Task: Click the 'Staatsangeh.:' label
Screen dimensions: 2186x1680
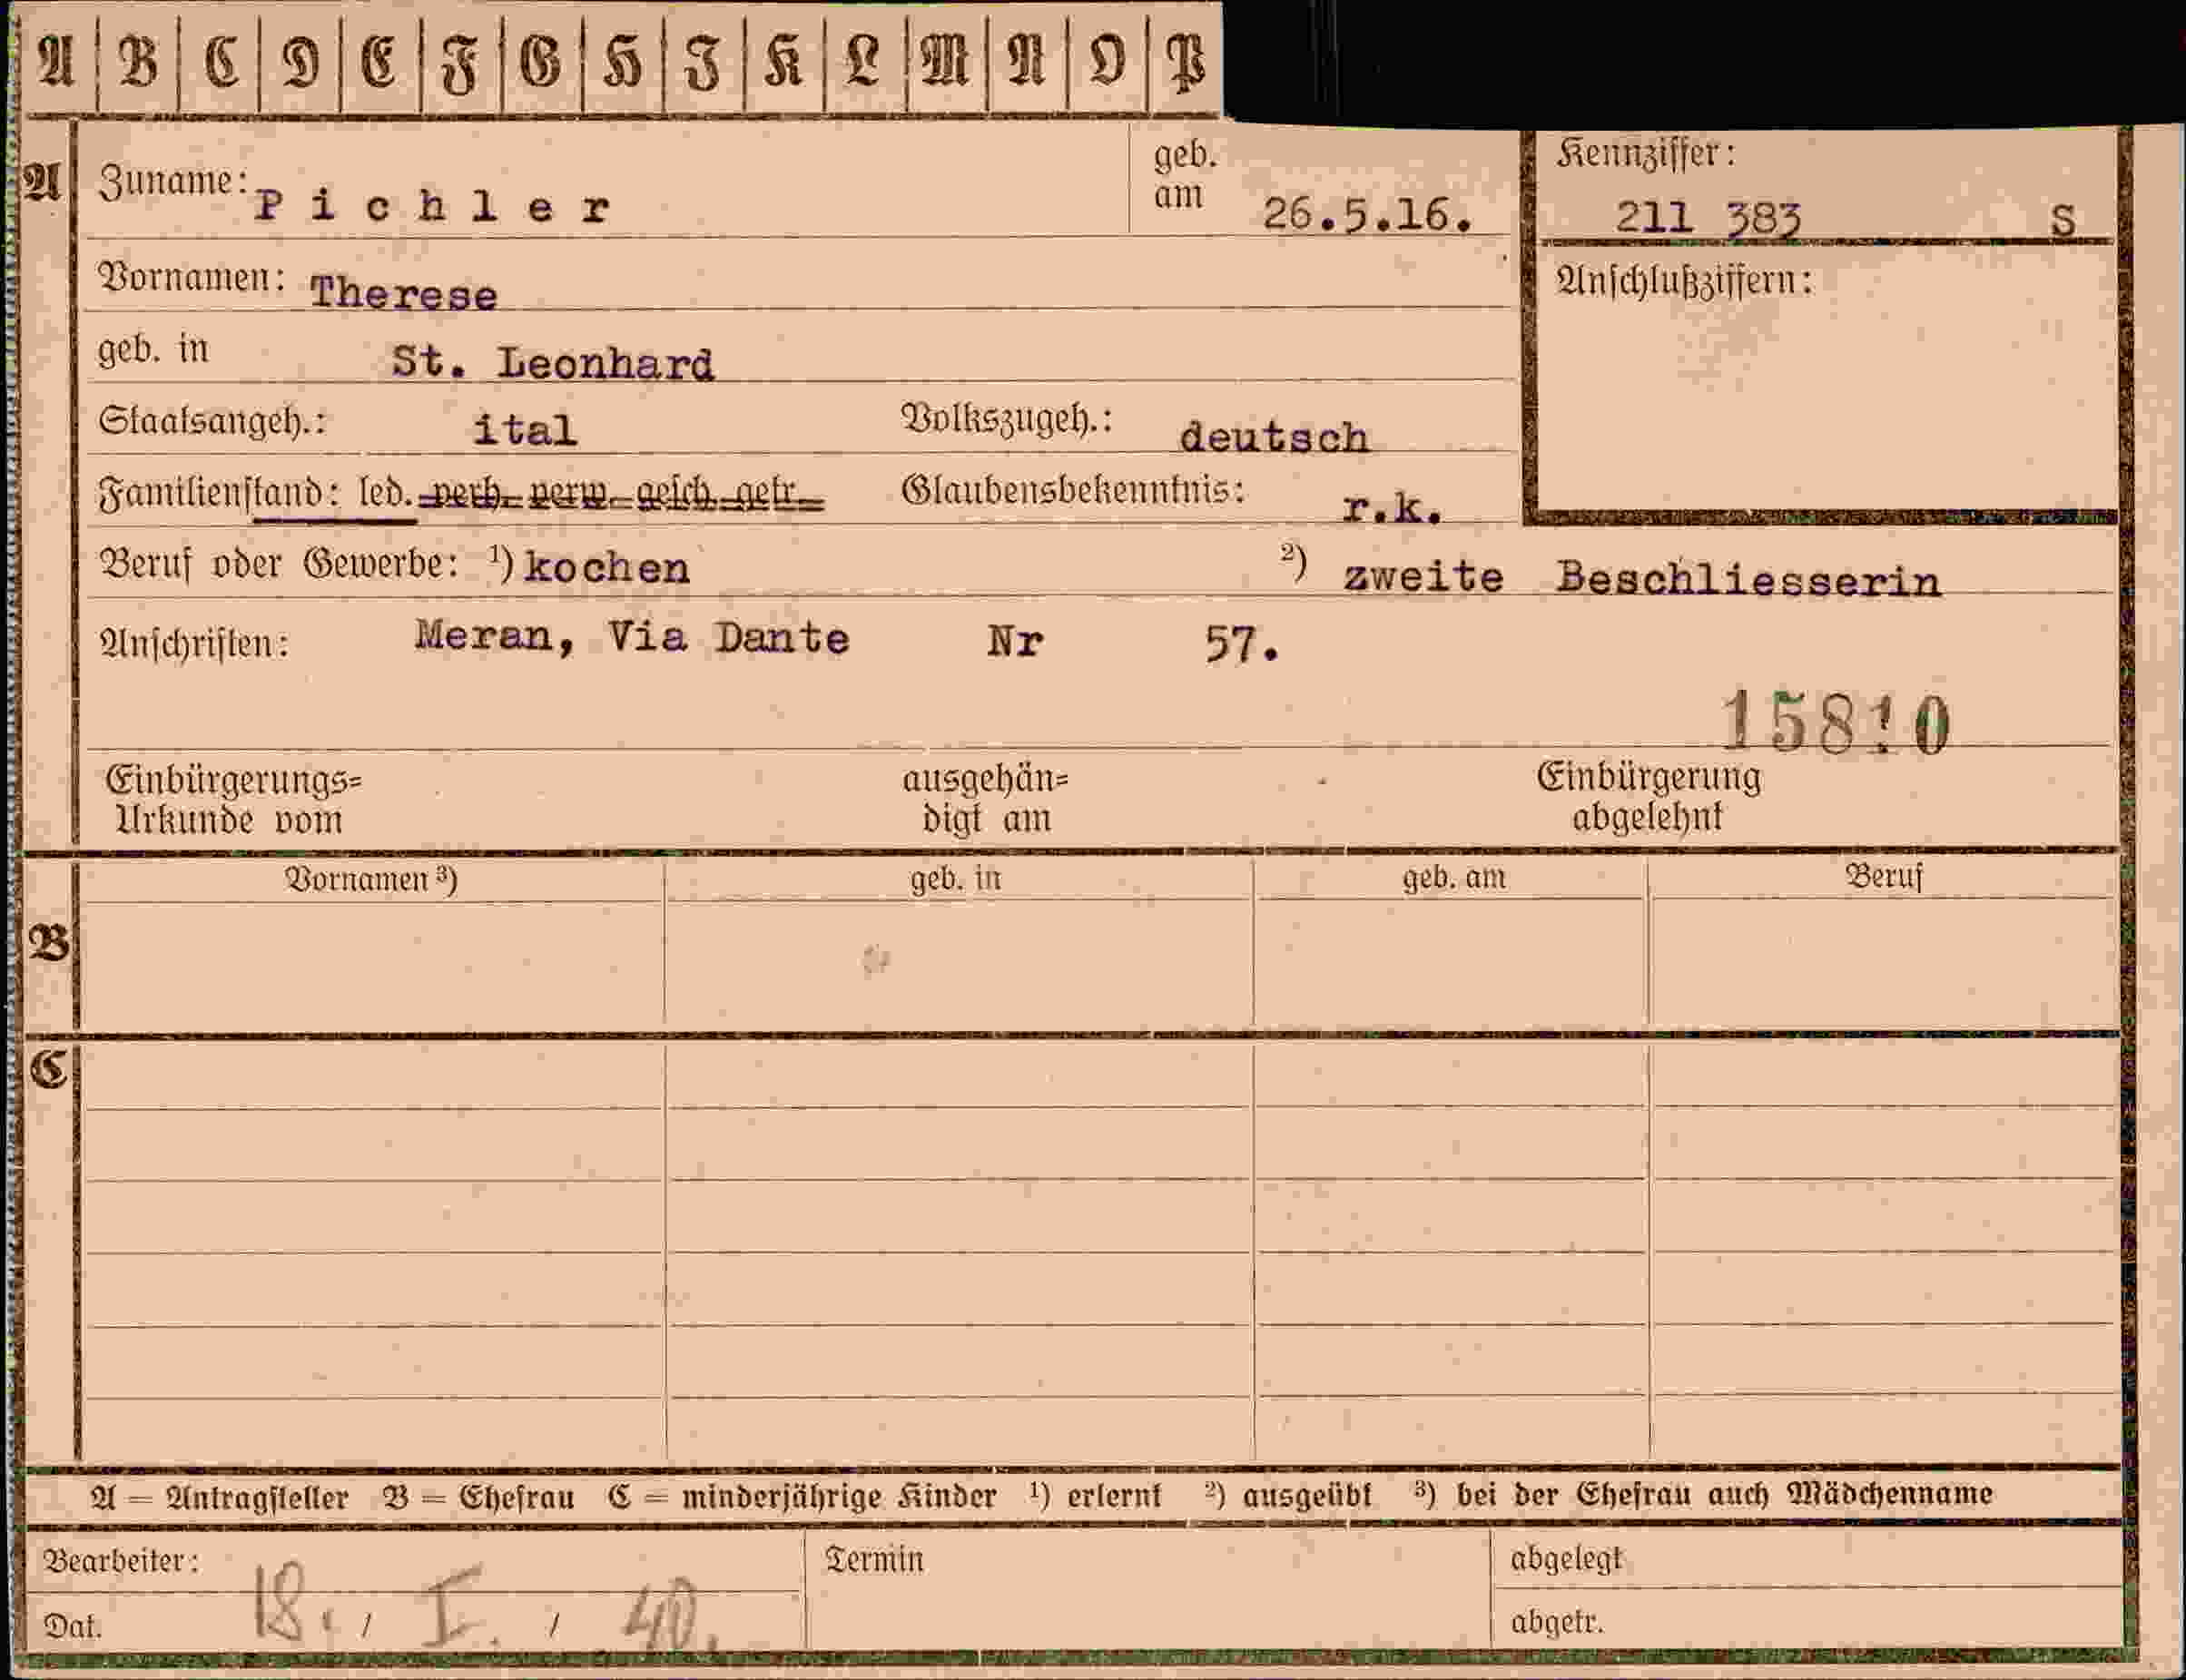Action: point(212,422)
